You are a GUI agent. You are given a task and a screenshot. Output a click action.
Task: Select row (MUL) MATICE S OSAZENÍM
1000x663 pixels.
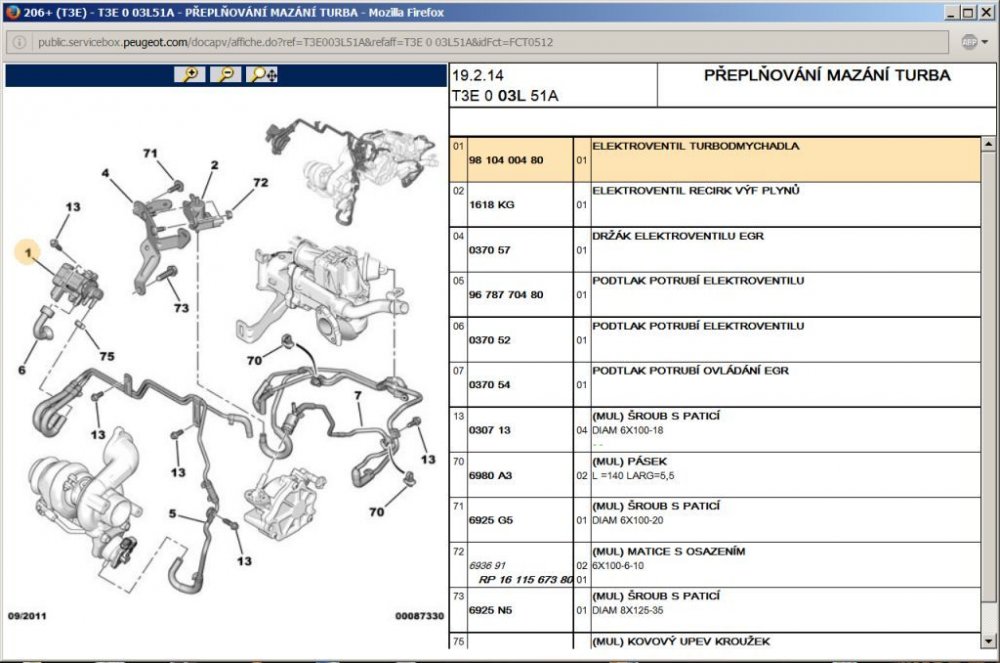pos(715,565)
